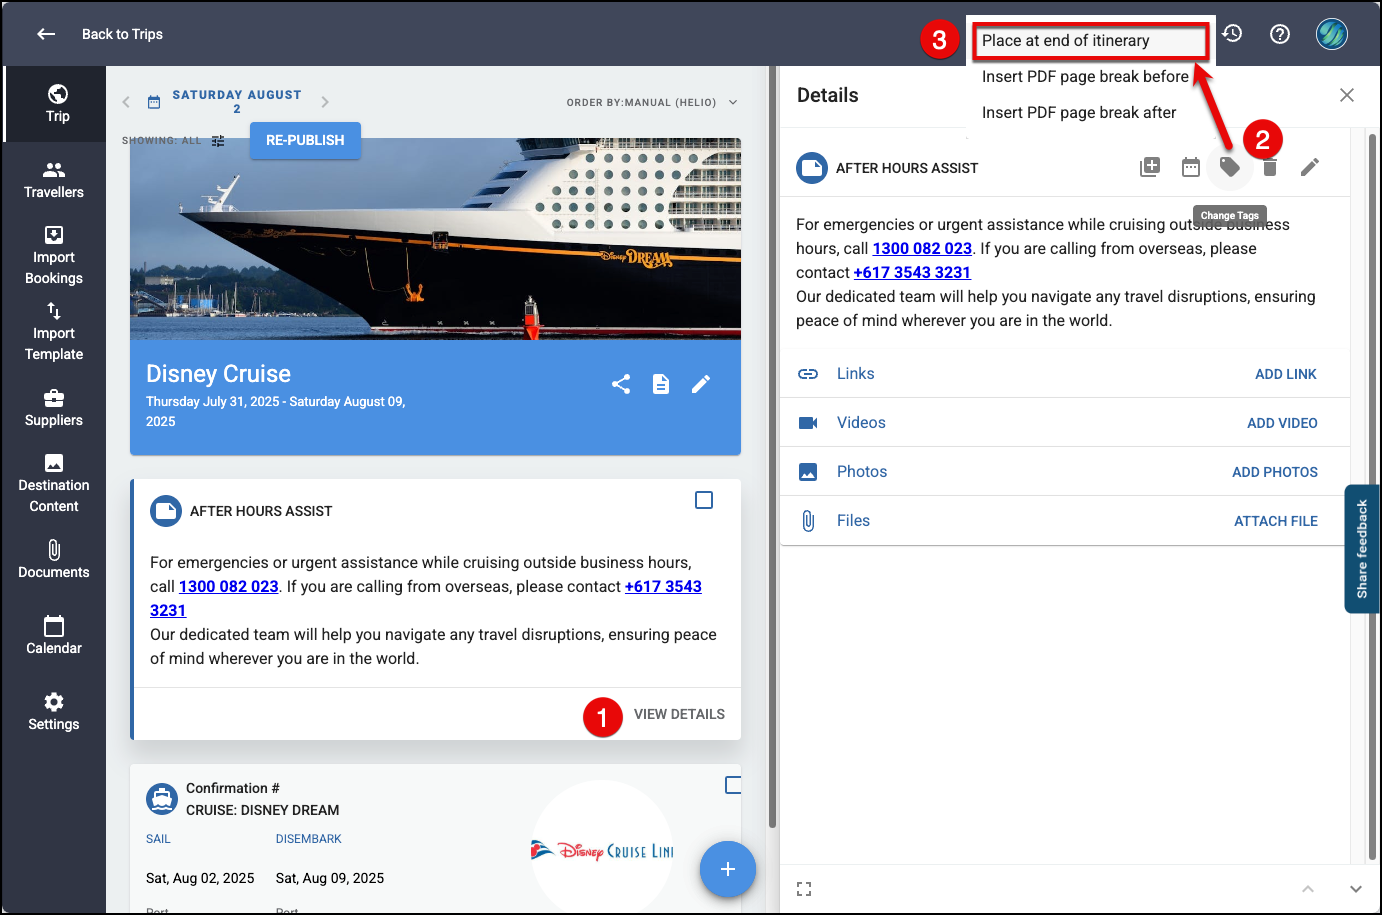Go to the previous day
This screenshot has height=915, width=1382.
(x=126, y=102)
